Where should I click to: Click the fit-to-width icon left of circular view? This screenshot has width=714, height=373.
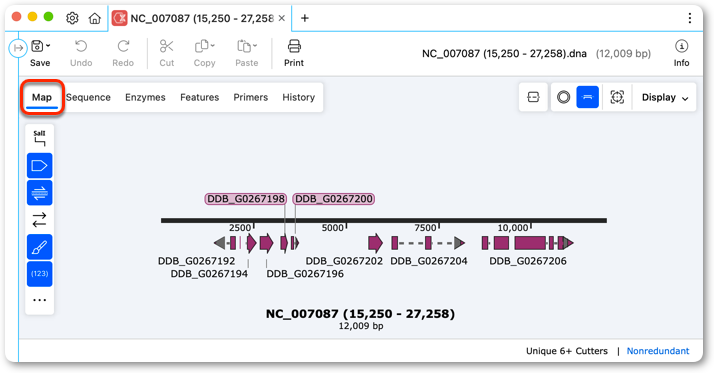(533, 97)
